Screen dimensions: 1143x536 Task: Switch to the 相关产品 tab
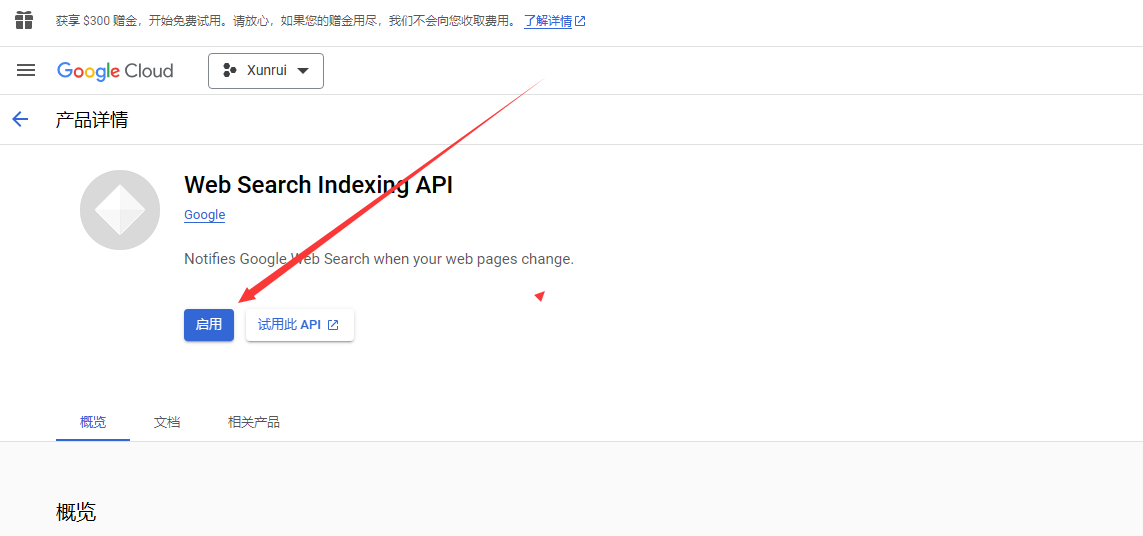tap(254, 422)
